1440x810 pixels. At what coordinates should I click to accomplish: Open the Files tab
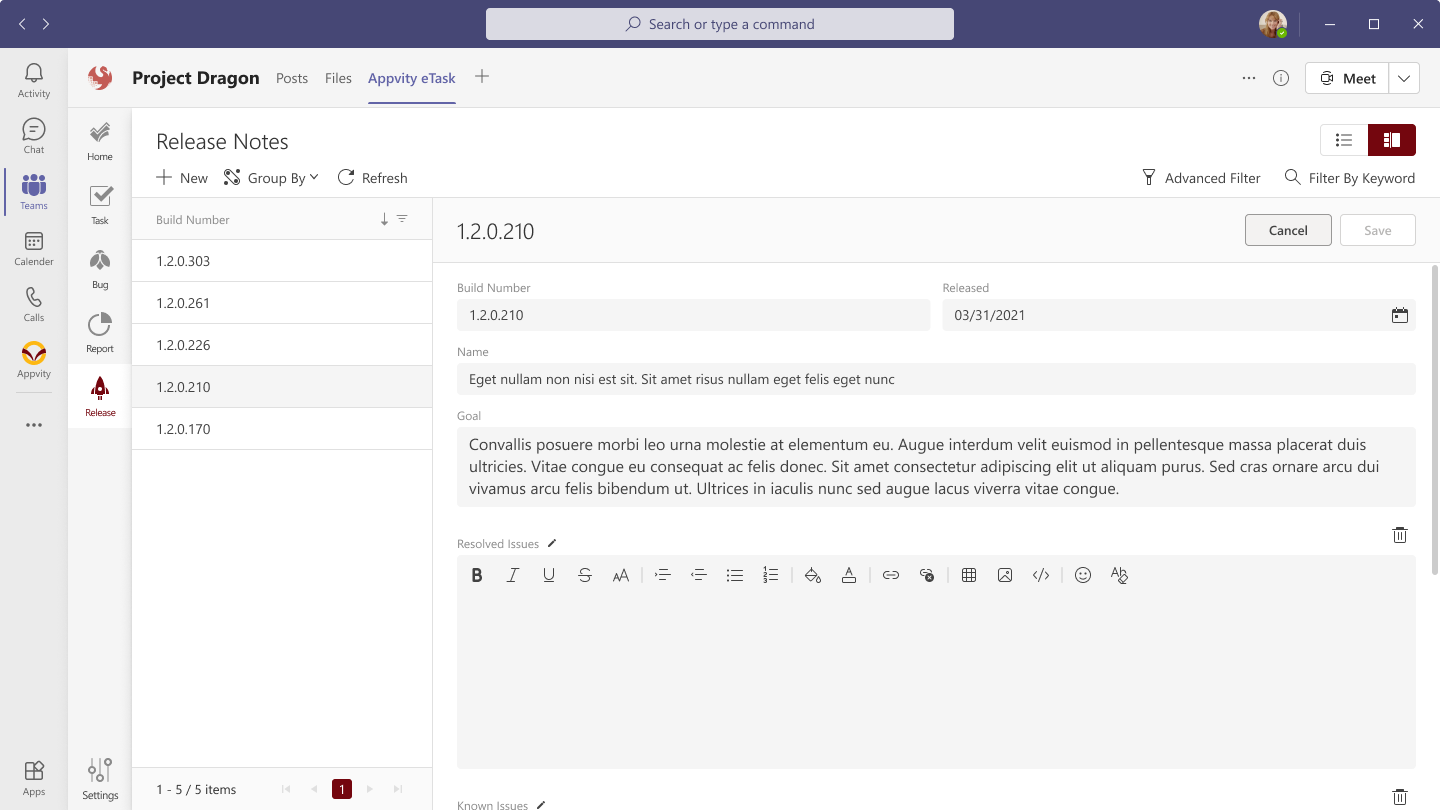pos(338,77)
